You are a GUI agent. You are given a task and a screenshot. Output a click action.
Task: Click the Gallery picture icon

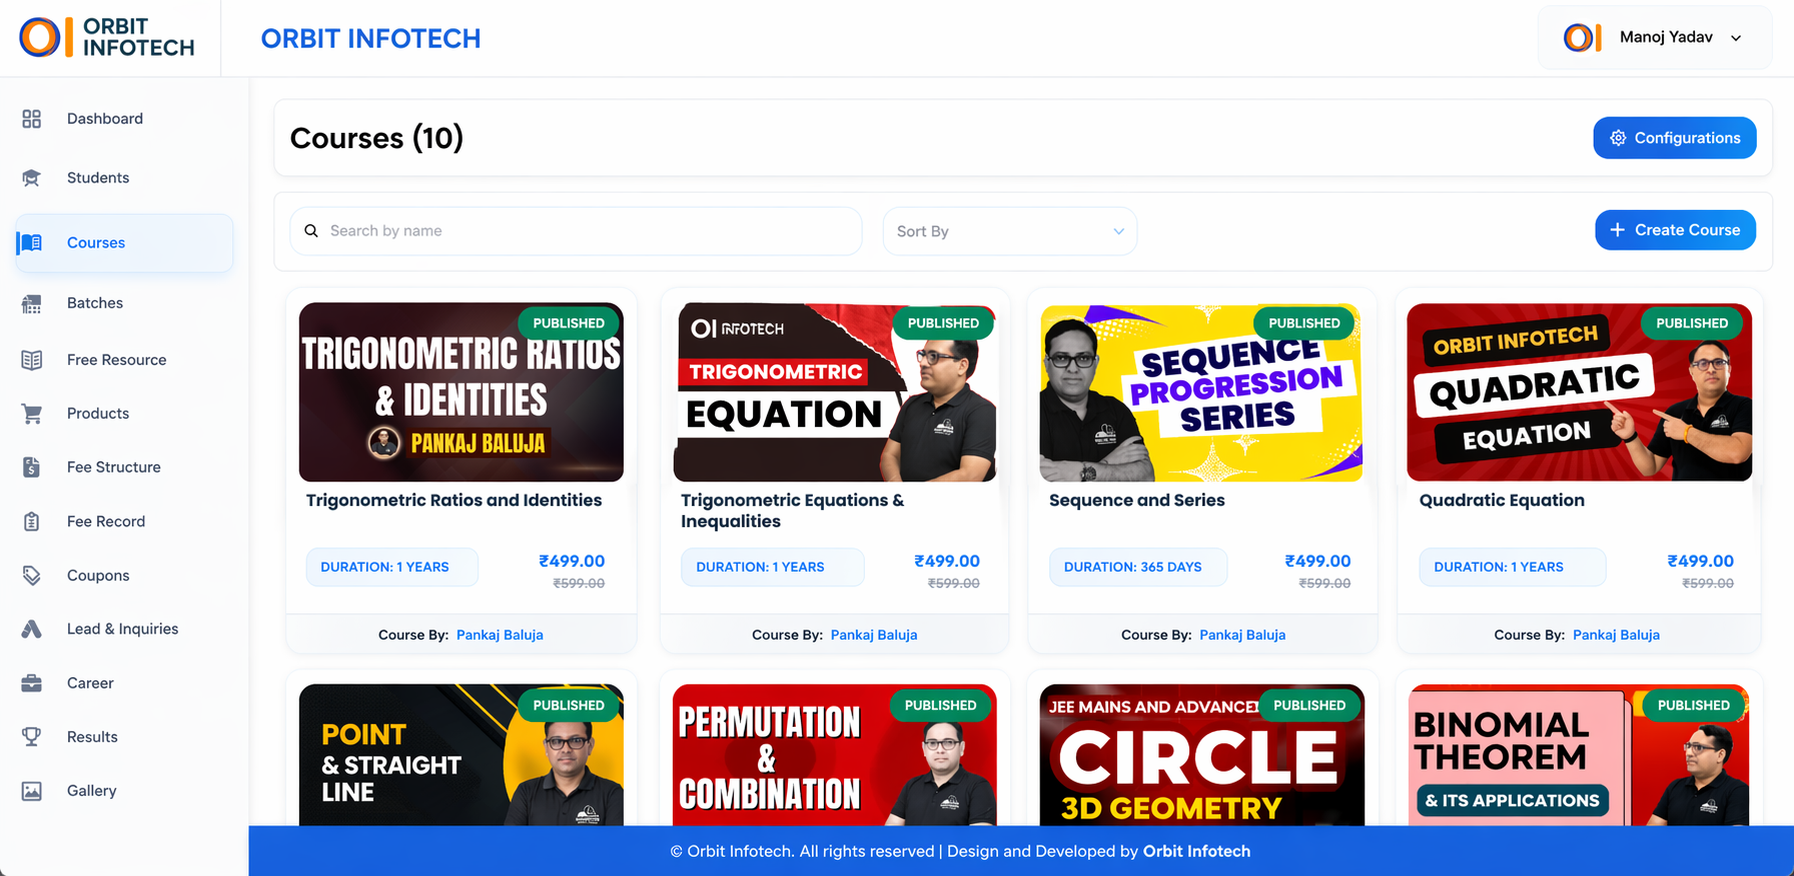[x=32, y=791]
